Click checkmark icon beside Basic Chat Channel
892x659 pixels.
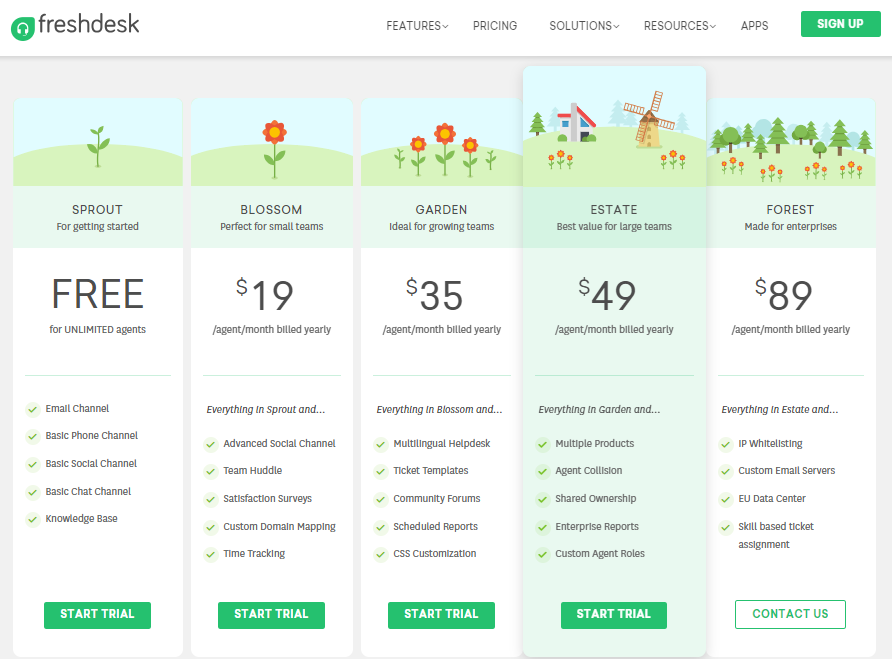pos(32,492)
